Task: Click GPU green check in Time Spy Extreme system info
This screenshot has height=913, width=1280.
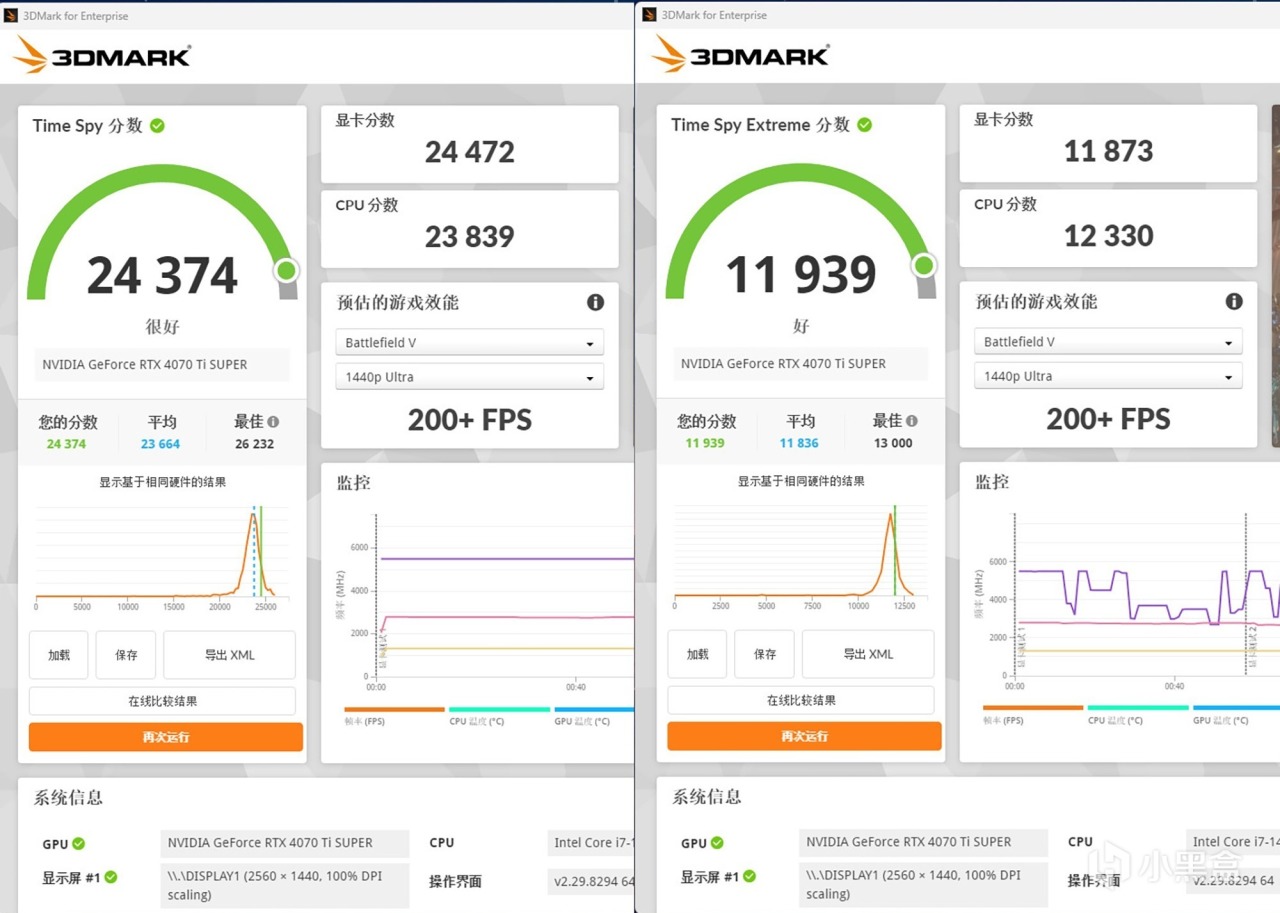Action: click(717, 842)
